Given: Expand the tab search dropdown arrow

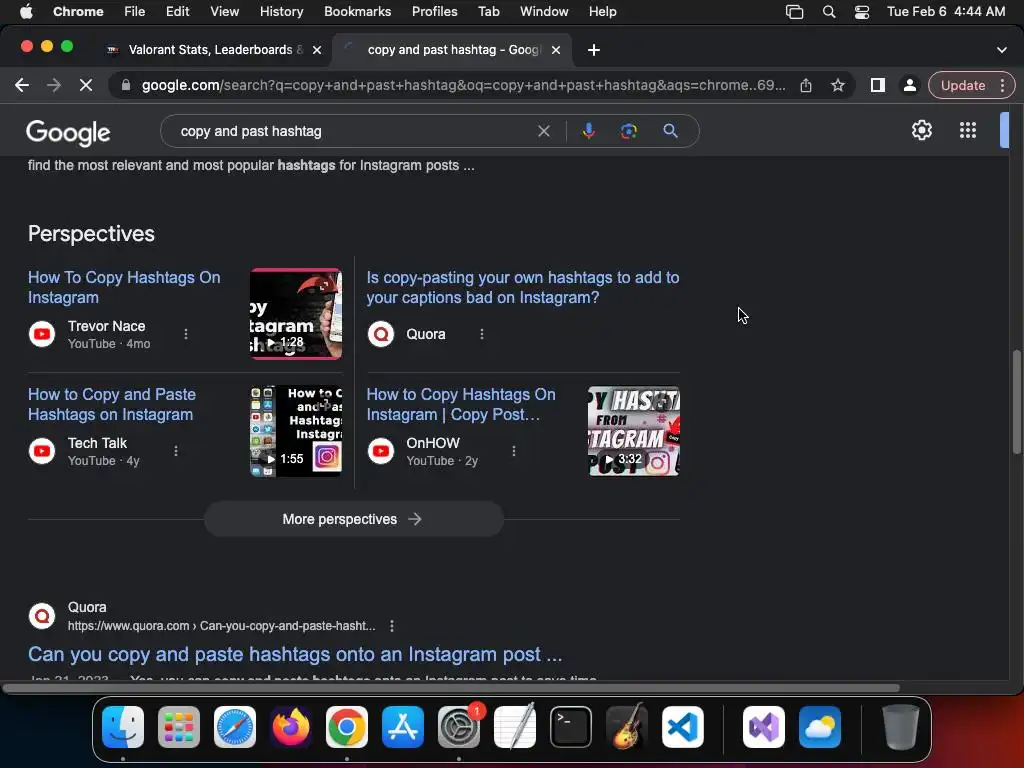Looking at the screenshot, I should pyautogui.click(x=1002, y=50).
